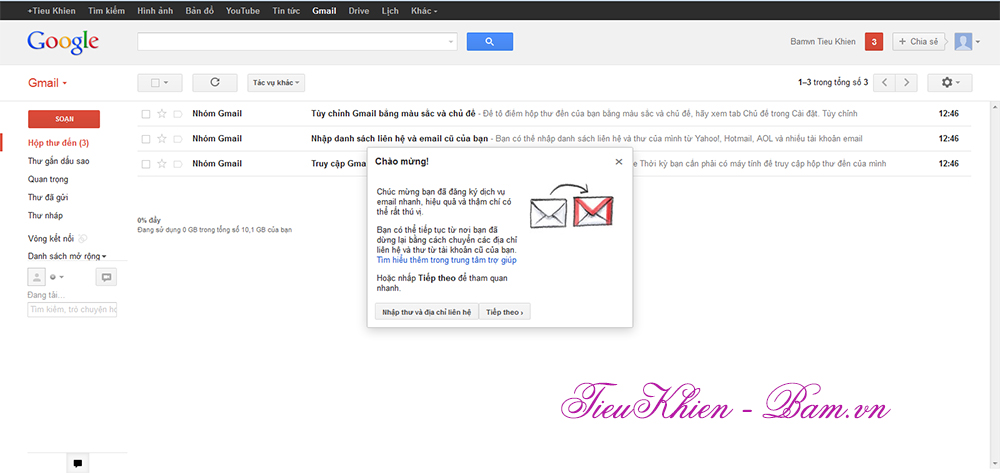Click the profile avatar picture
The height and width of the screenshot is (473, 1000).
[963, 41]
